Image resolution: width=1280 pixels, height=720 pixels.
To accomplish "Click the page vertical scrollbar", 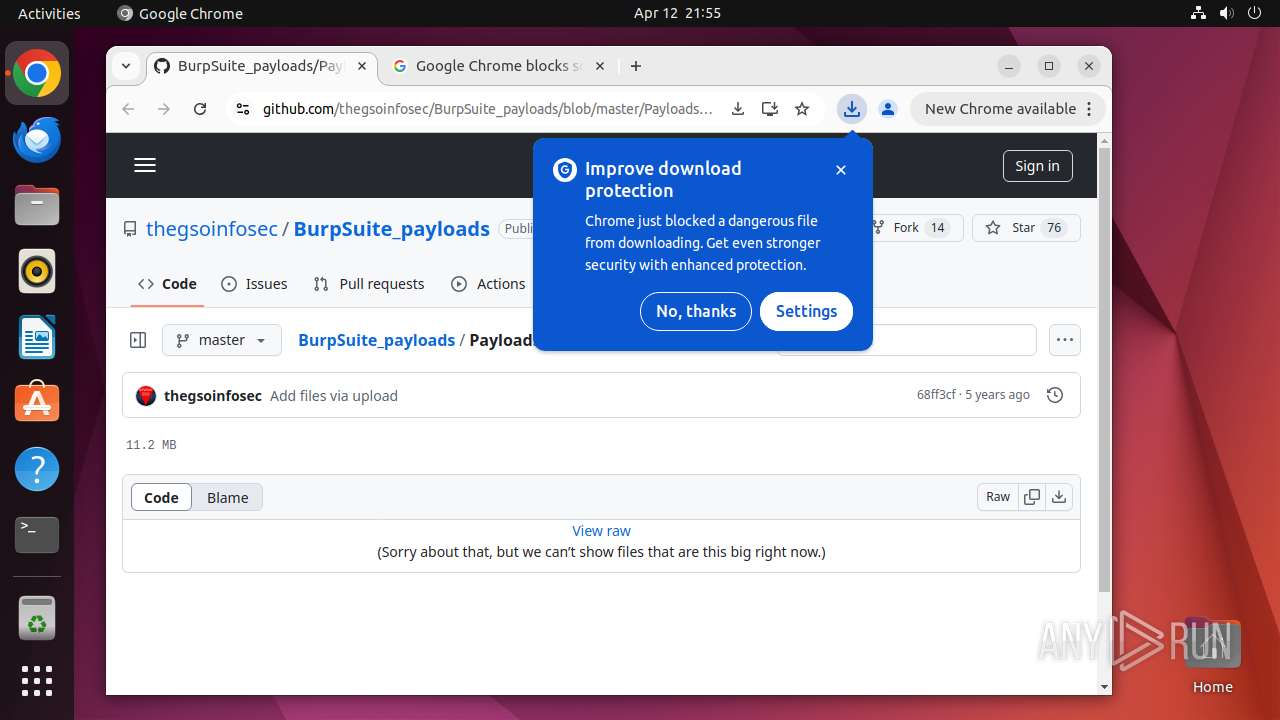I will (x=1104, y=370).
